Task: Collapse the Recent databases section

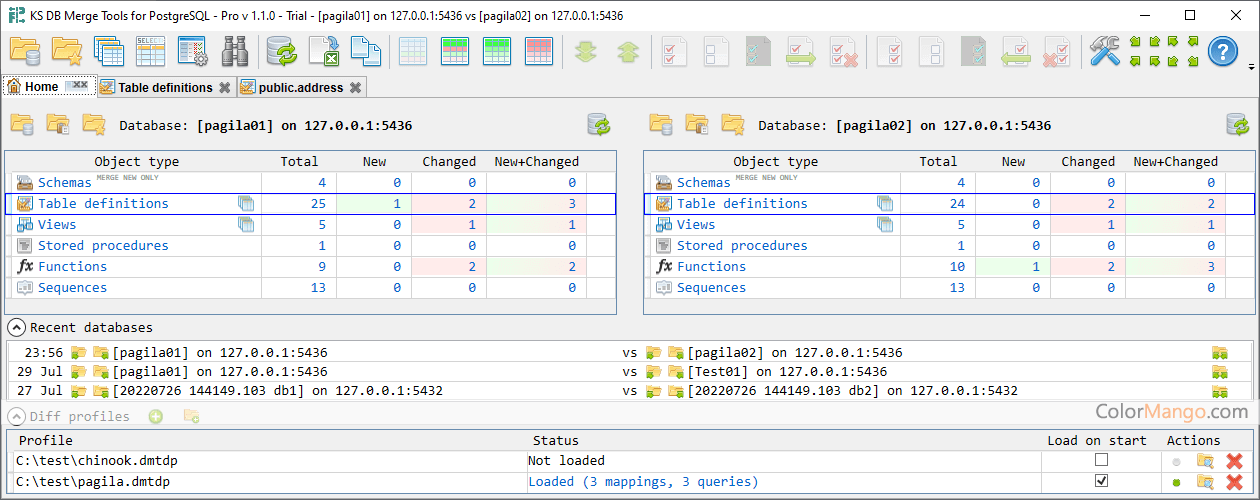Action: coord(16,327)
